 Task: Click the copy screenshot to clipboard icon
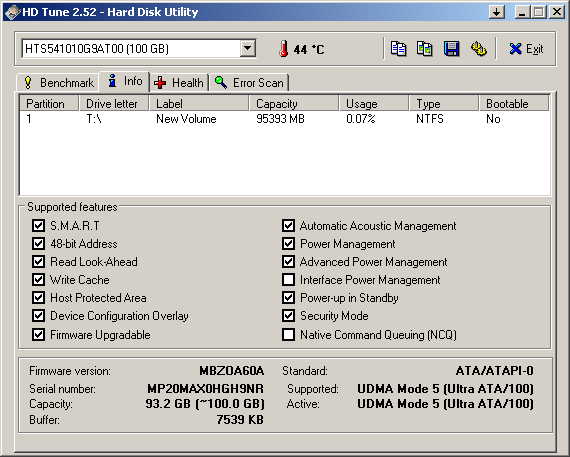[425, 49]
